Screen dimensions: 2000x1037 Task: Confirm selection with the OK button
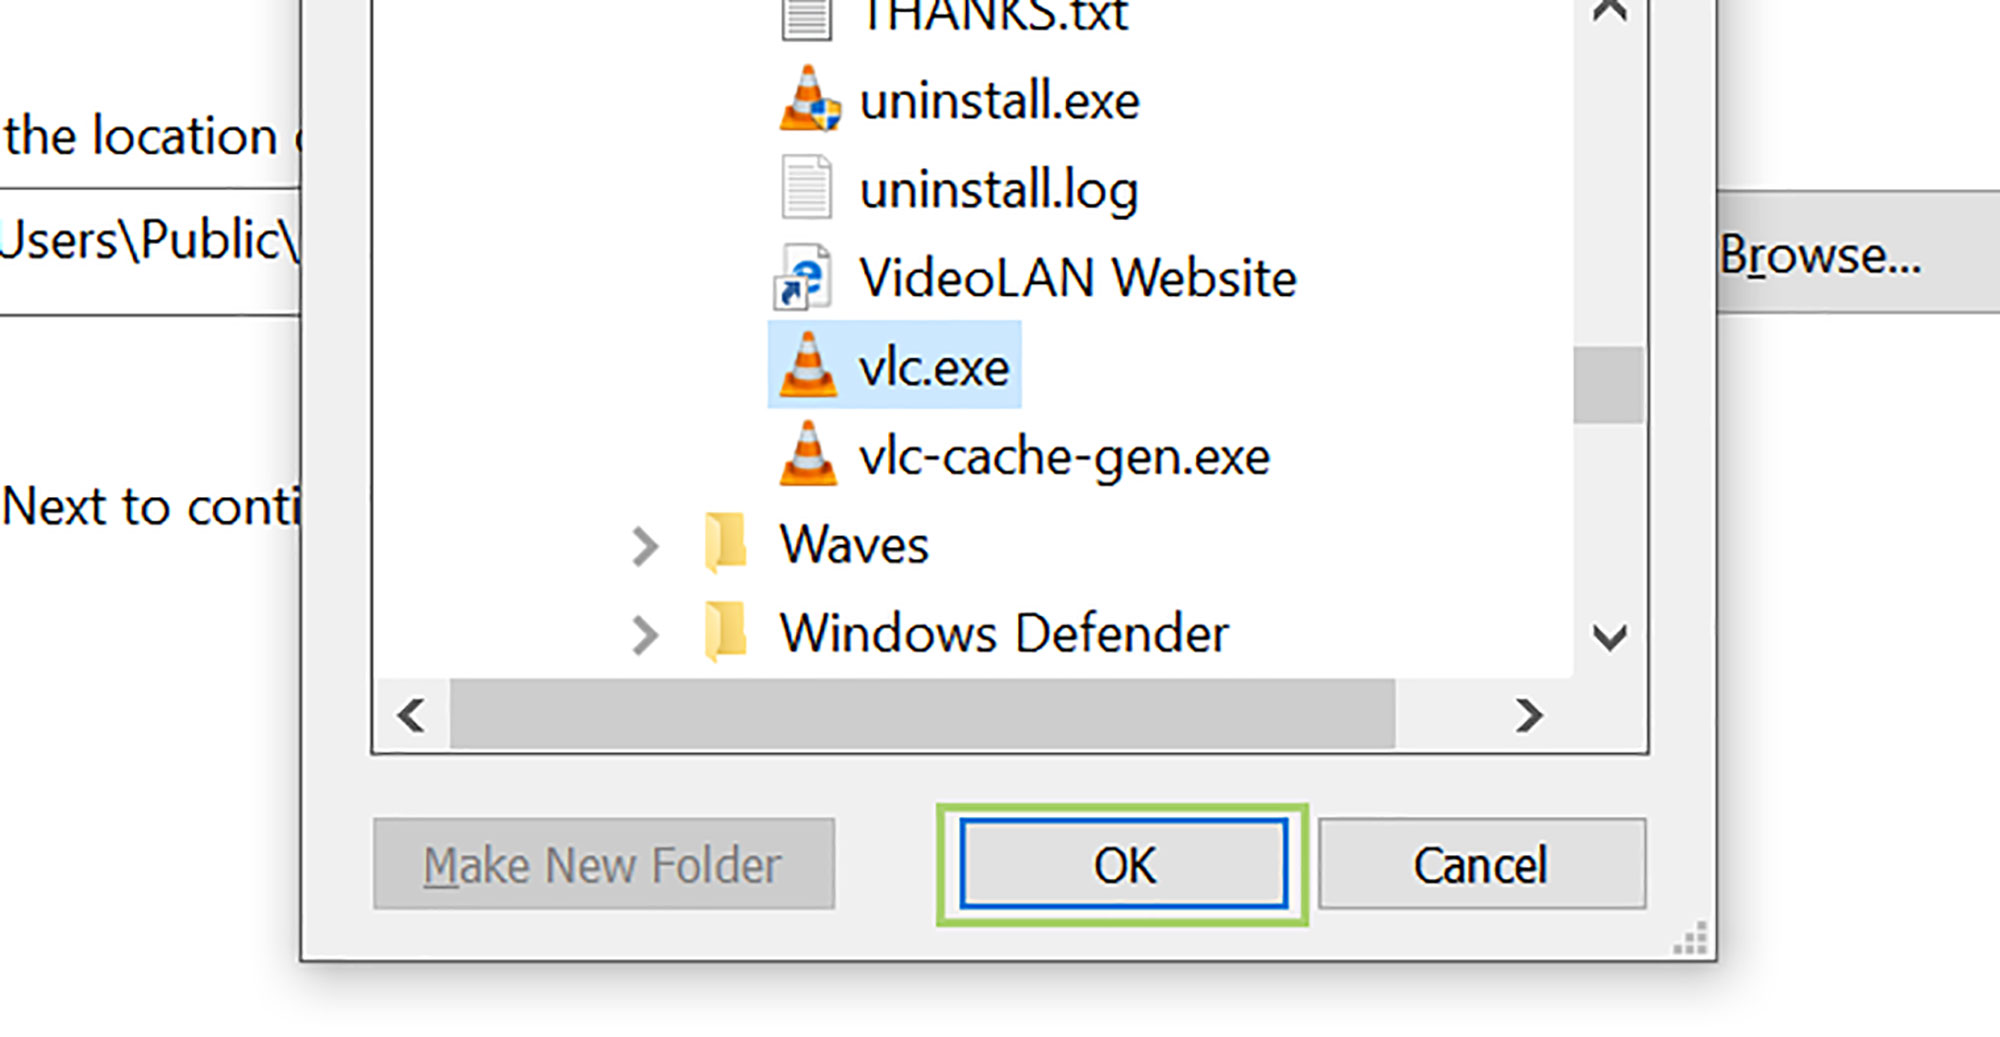coord(1123,864)
